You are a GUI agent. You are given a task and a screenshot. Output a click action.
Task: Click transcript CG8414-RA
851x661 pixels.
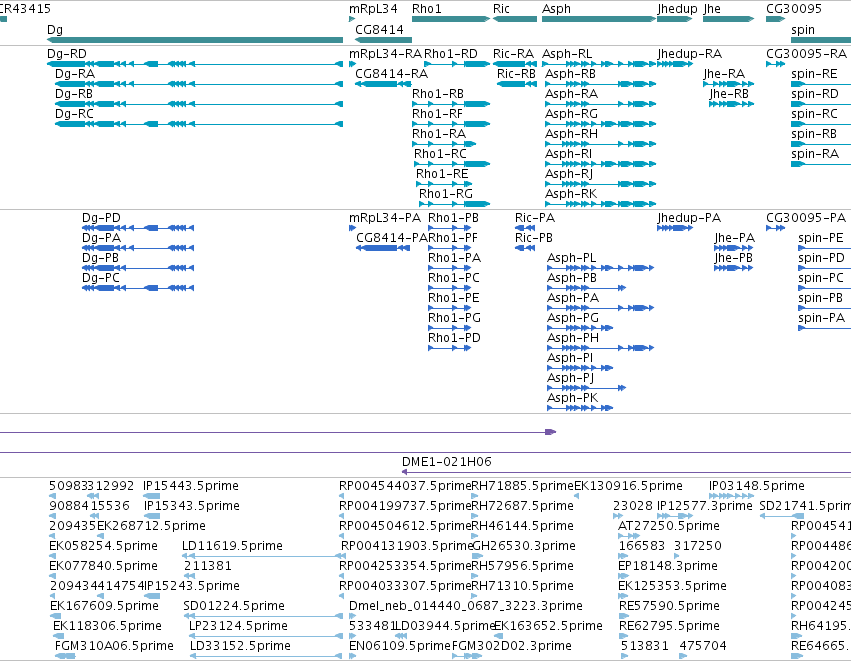click(383, 84)
